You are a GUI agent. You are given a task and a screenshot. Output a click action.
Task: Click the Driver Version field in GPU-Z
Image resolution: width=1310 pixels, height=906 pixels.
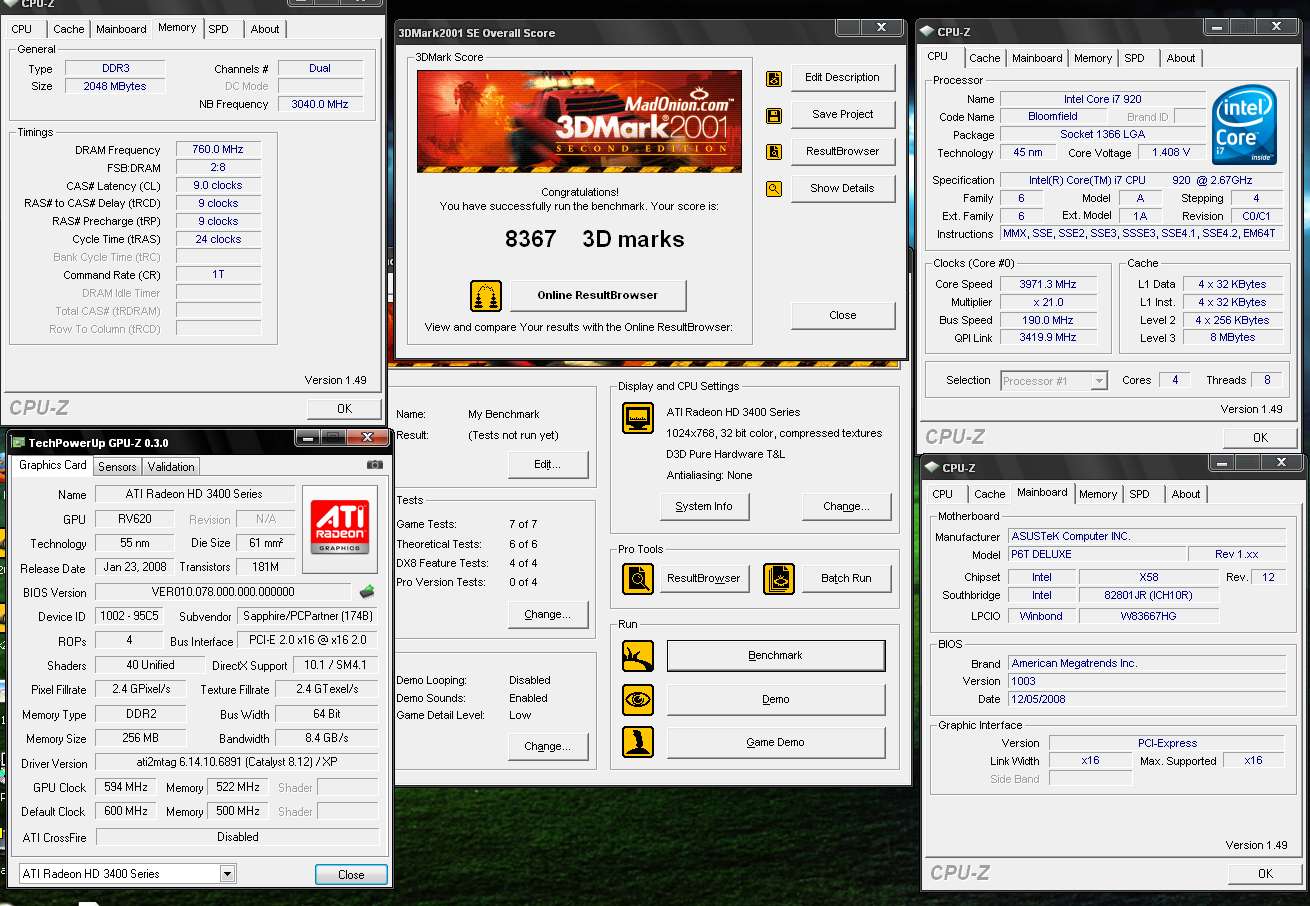click(237, 764)
